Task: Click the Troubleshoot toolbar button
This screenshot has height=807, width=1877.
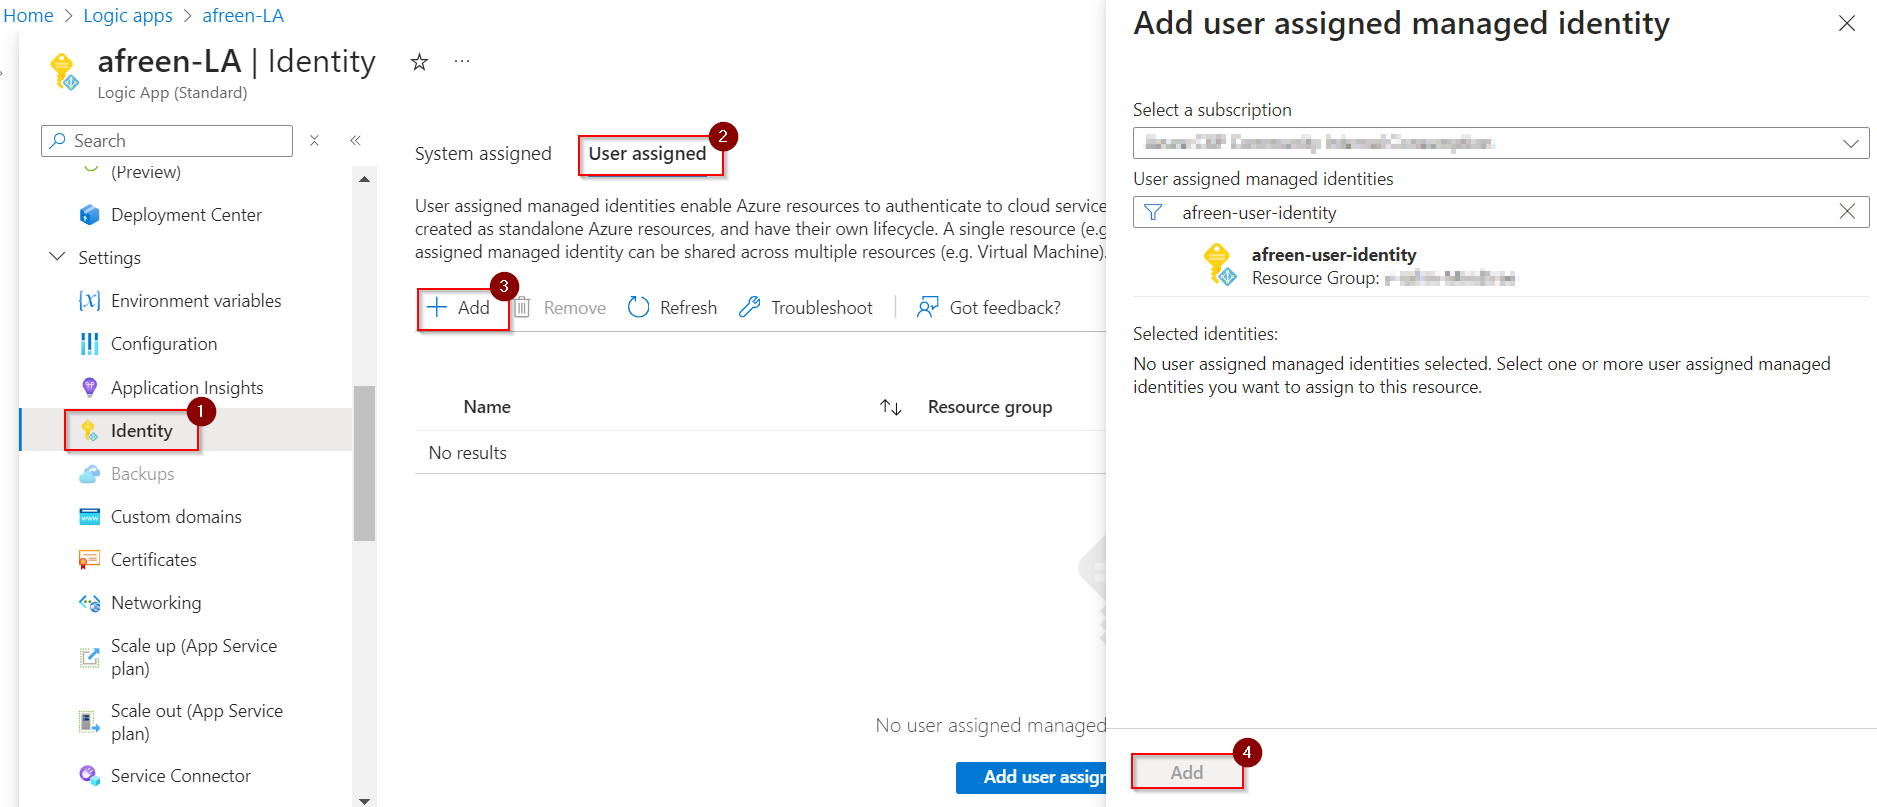Action: click(x=805, y=307)
